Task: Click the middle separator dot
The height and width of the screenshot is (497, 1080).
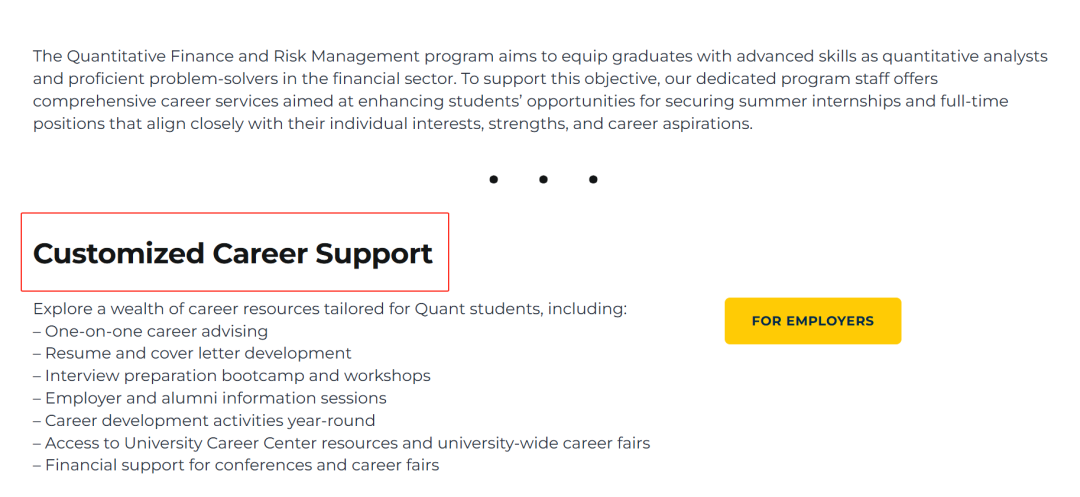Action: click(x=543, y=180)
